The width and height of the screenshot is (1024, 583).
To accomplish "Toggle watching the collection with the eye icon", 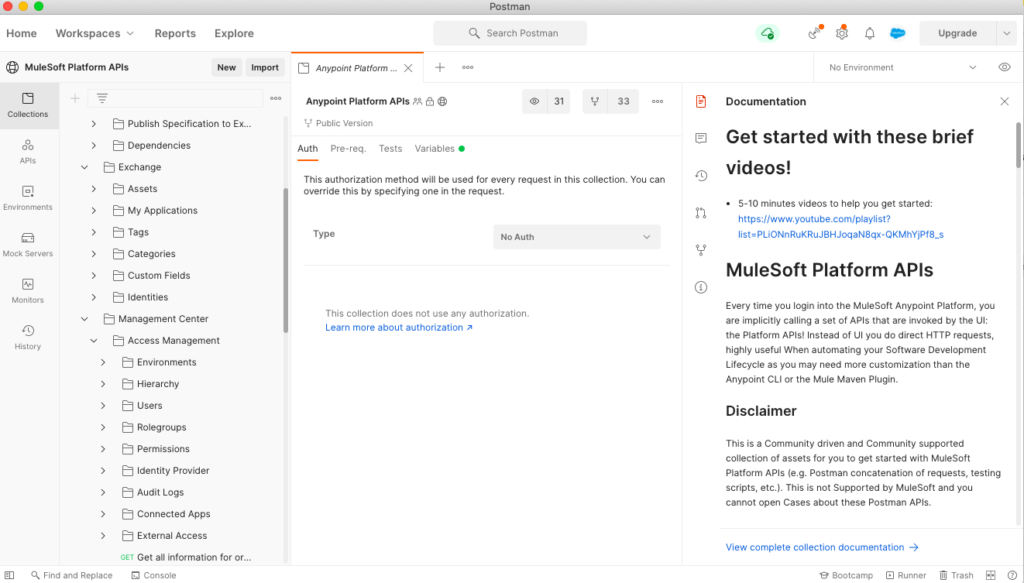I will click(534, 101).
